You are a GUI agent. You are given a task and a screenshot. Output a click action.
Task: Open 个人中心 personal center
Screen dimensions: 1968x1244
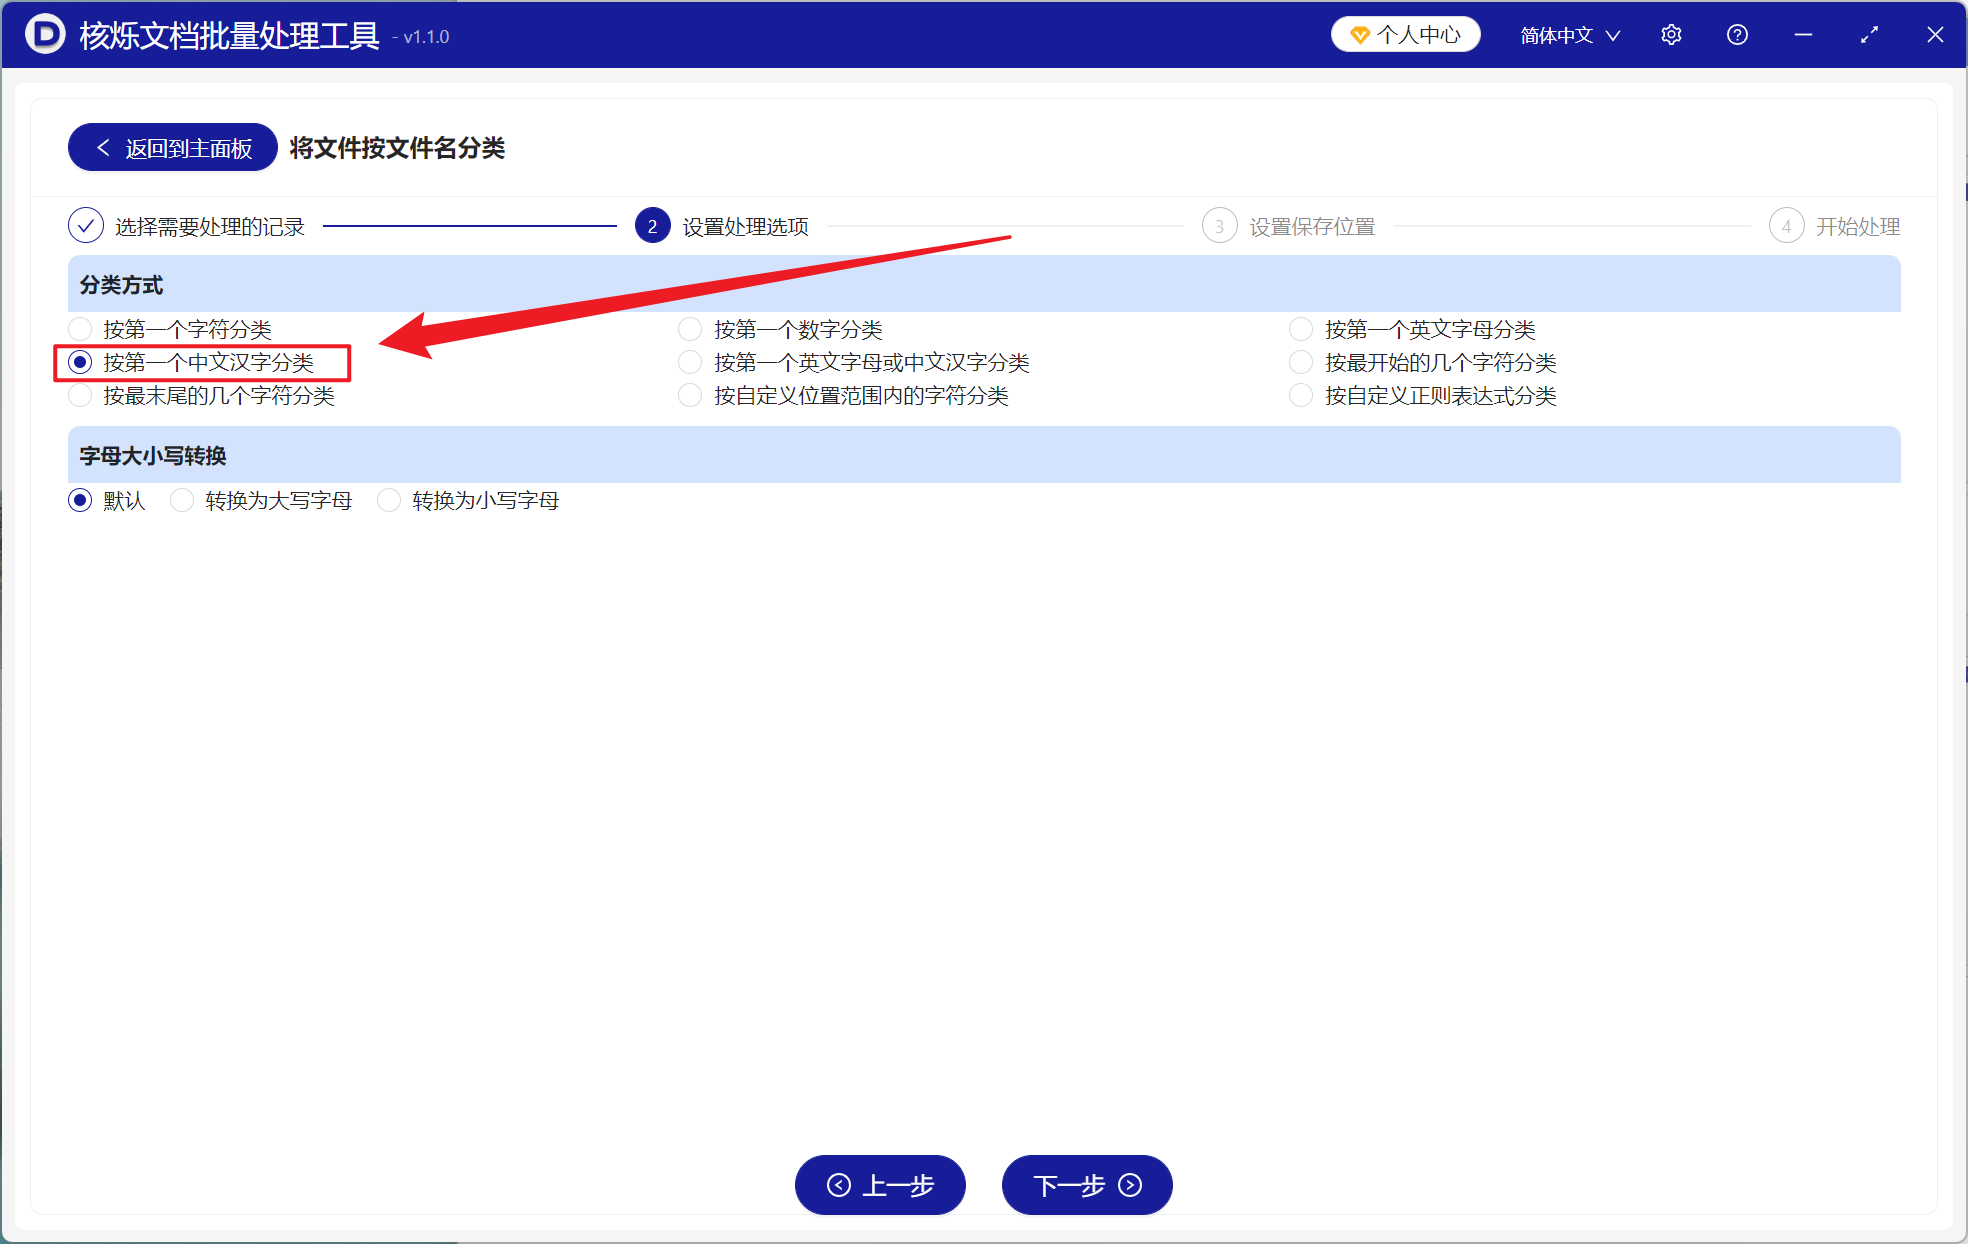tap(1405, 33)
